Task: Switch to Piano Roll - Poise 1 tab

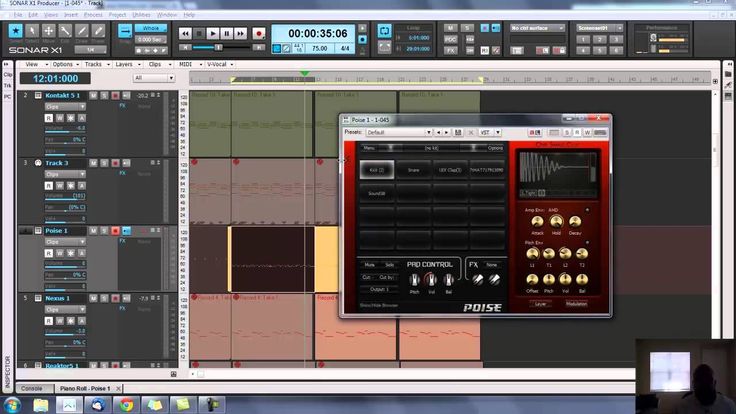Action: tap(85, 389)
